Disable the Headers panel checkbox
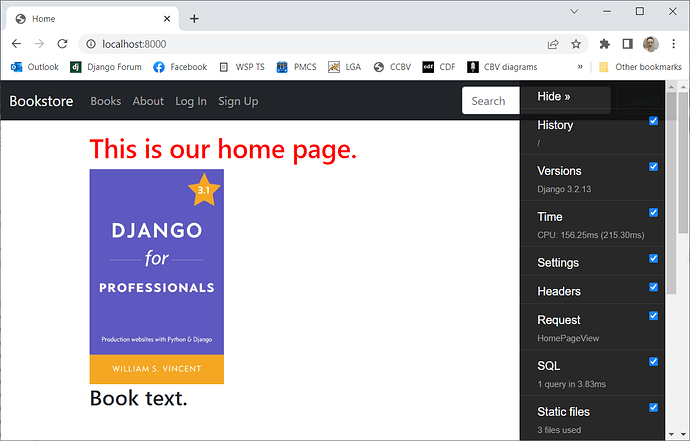The image size is (690, 441). click(653, 287)
